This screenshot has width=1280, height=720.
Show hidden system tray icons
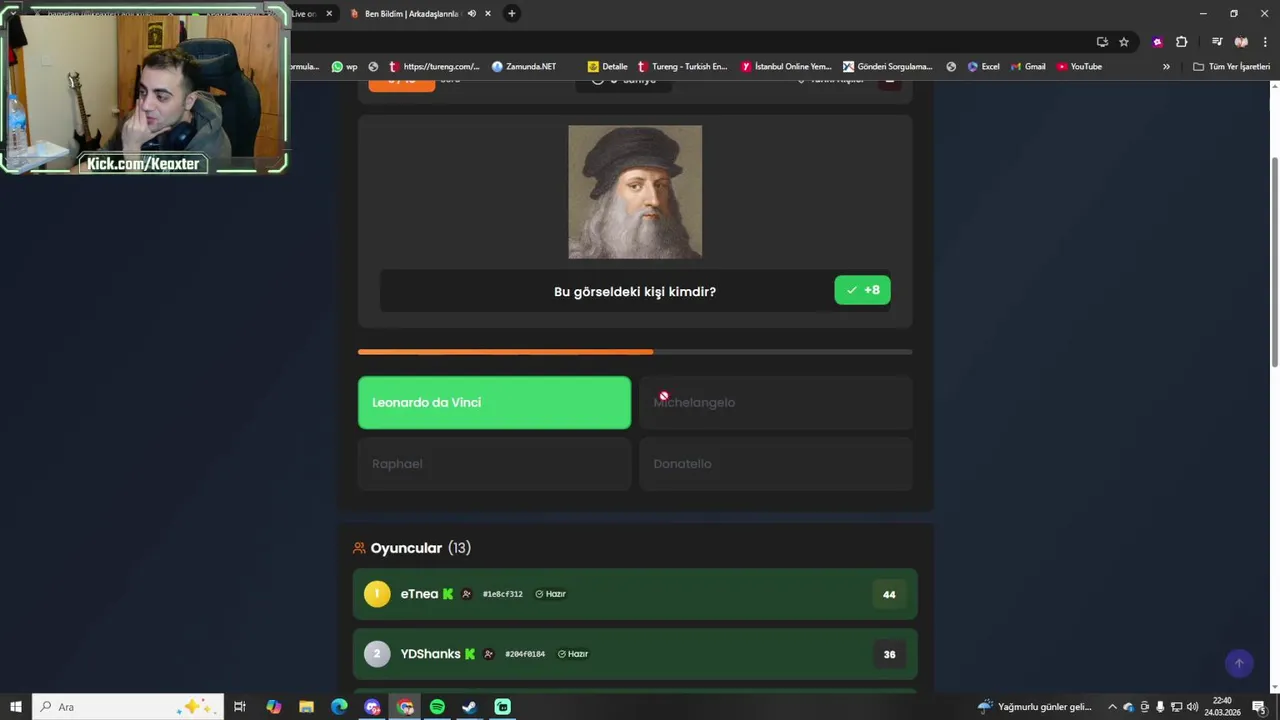[x=1112, y=707]
